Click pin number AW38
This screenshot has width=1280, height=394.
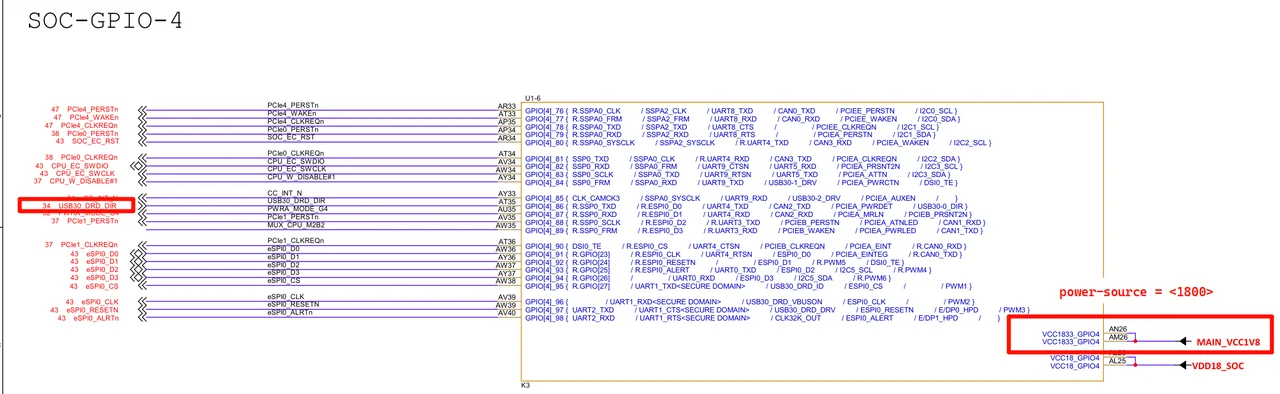tap(507, 282)
